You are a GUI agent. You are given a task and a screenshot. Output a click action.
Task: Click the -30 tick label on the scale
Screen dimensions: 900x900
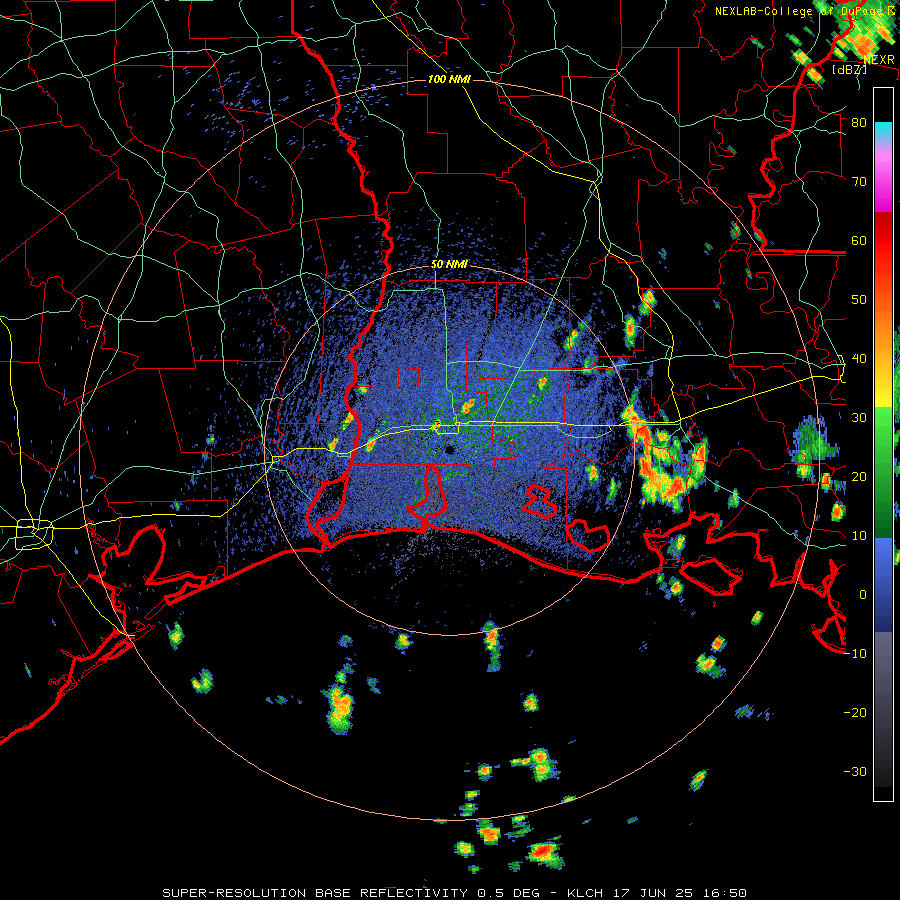(855, 772)
